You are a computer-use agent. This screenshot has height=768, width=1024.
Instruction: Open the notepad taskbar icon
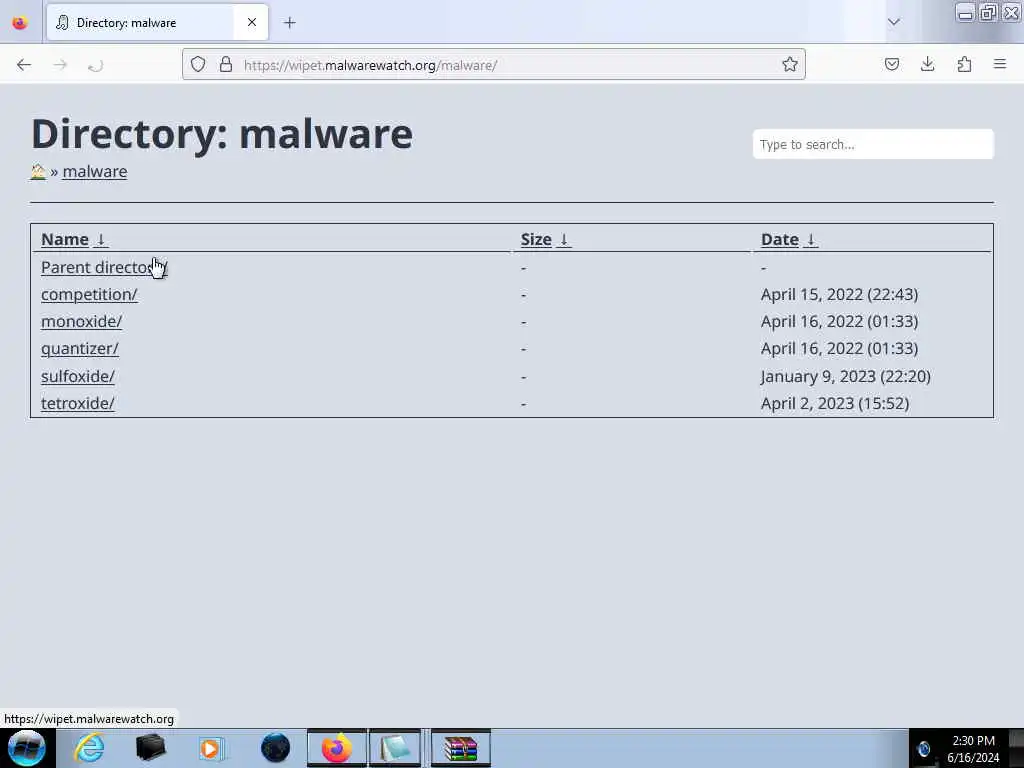[395, 748]
